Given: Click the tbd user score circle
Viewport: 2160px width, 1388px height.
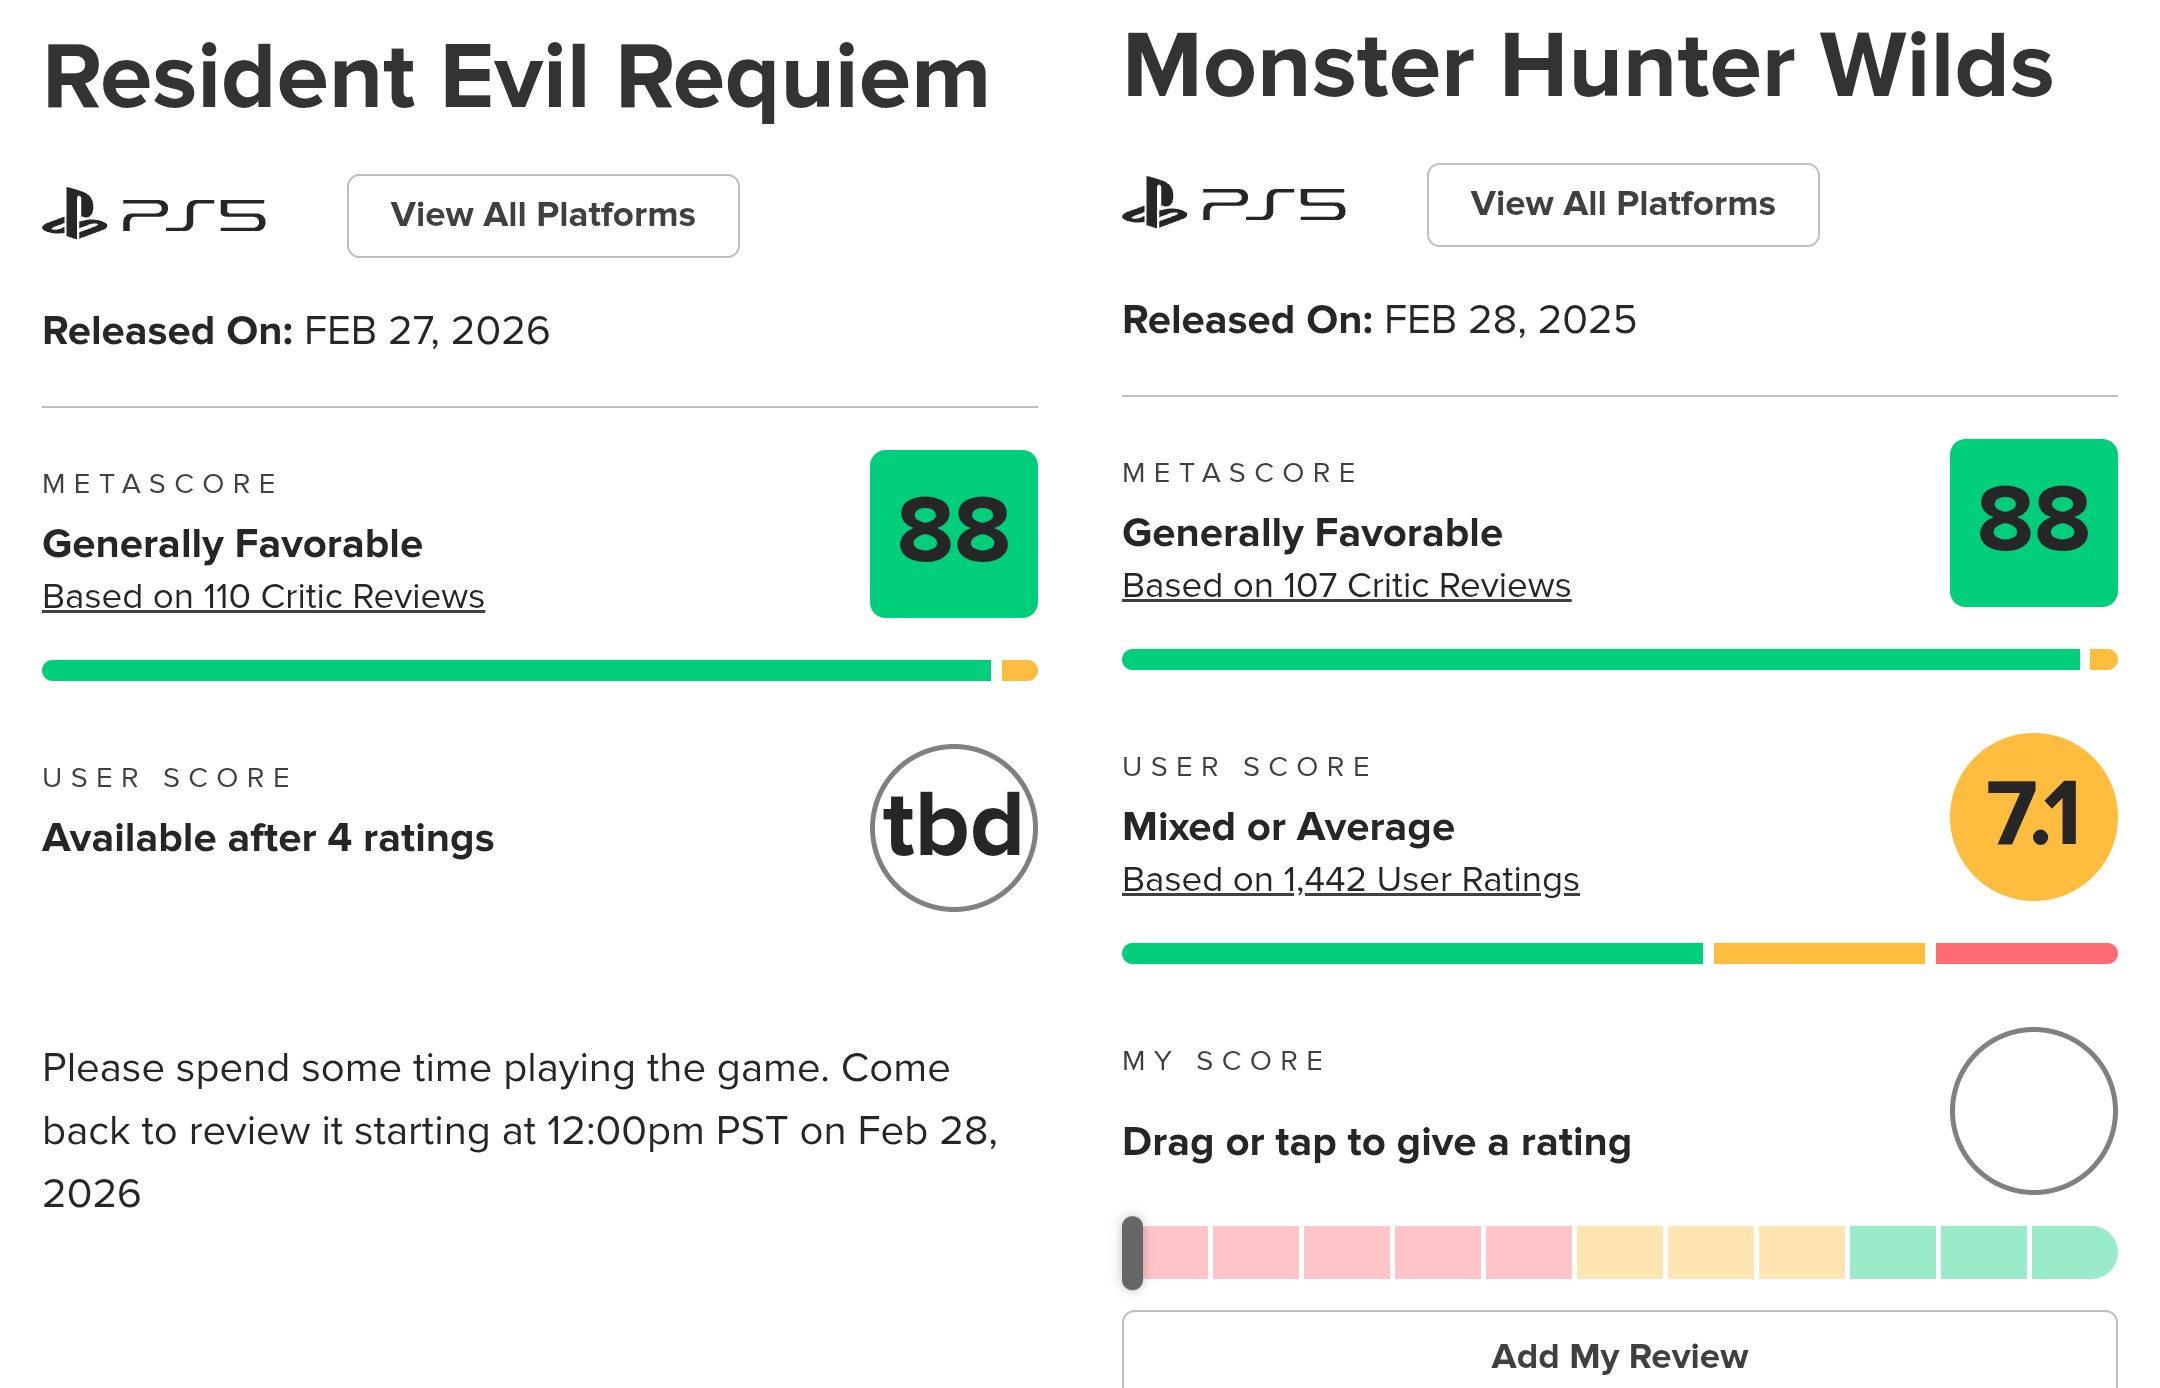Looking at the screenshot, I should click(x=953, y=827).
